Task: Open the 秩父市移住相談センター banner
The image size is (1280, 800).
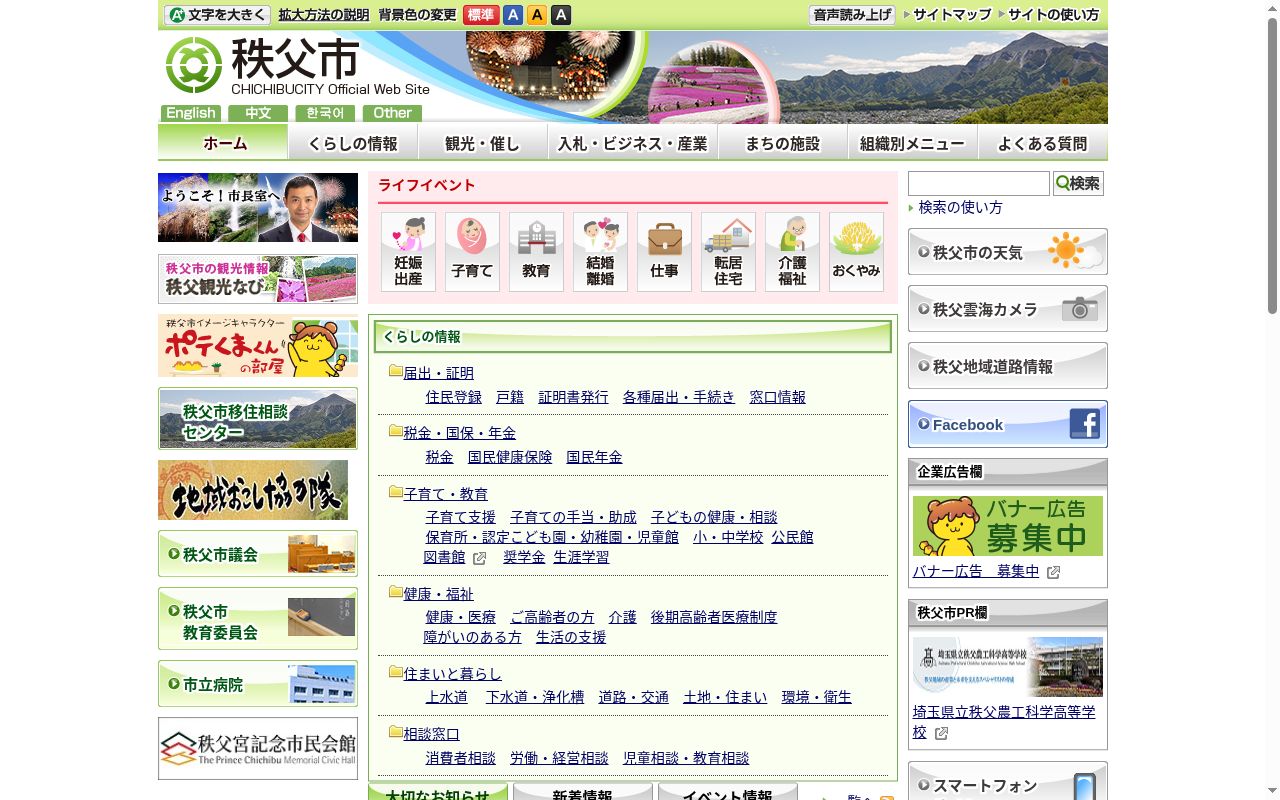Action: 258,419
